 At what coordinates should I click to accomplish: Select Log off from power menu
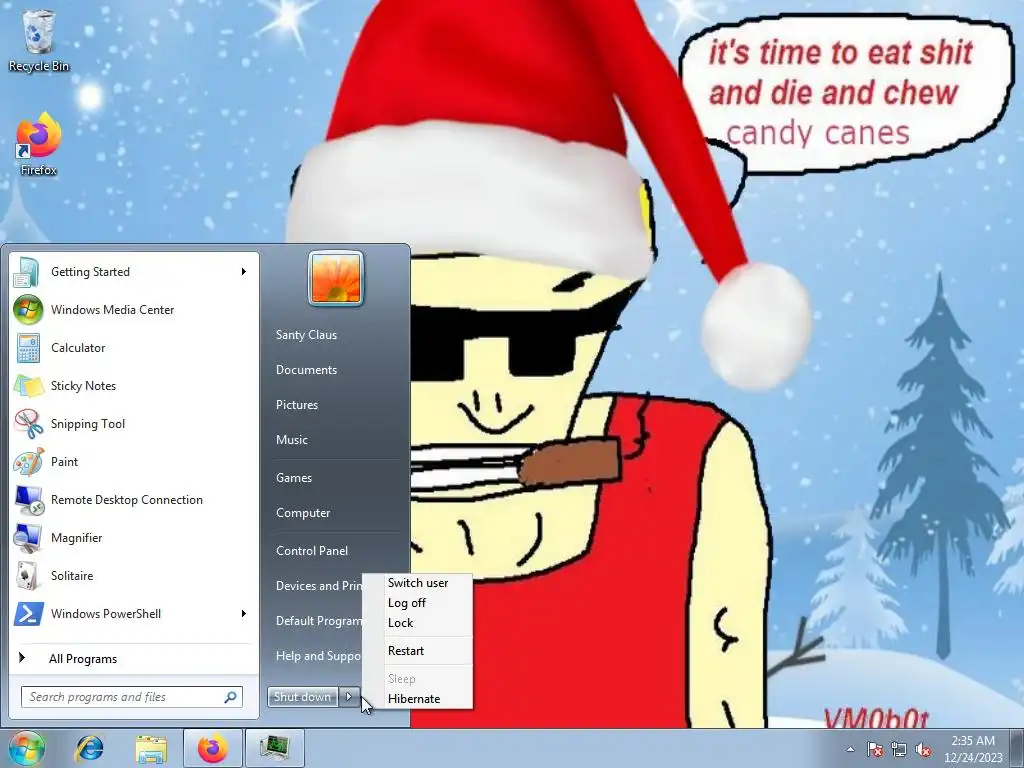(x=407, y=603)
